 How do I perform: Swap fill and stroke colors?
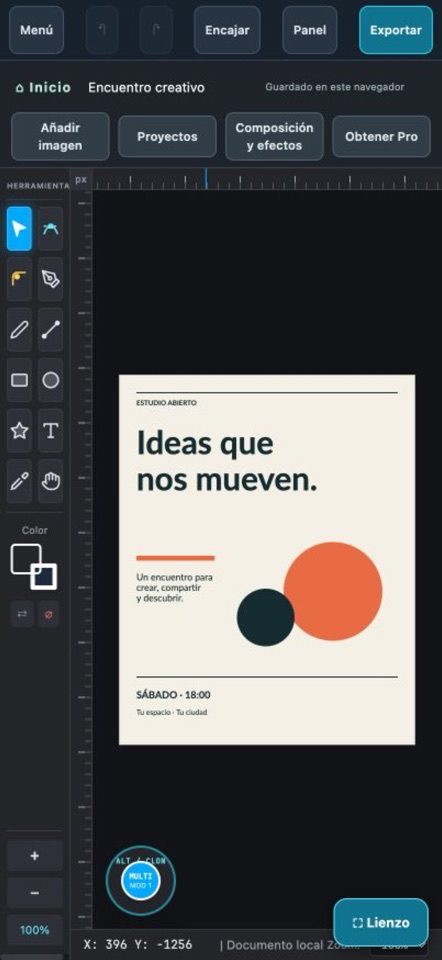tap(22, 614)
